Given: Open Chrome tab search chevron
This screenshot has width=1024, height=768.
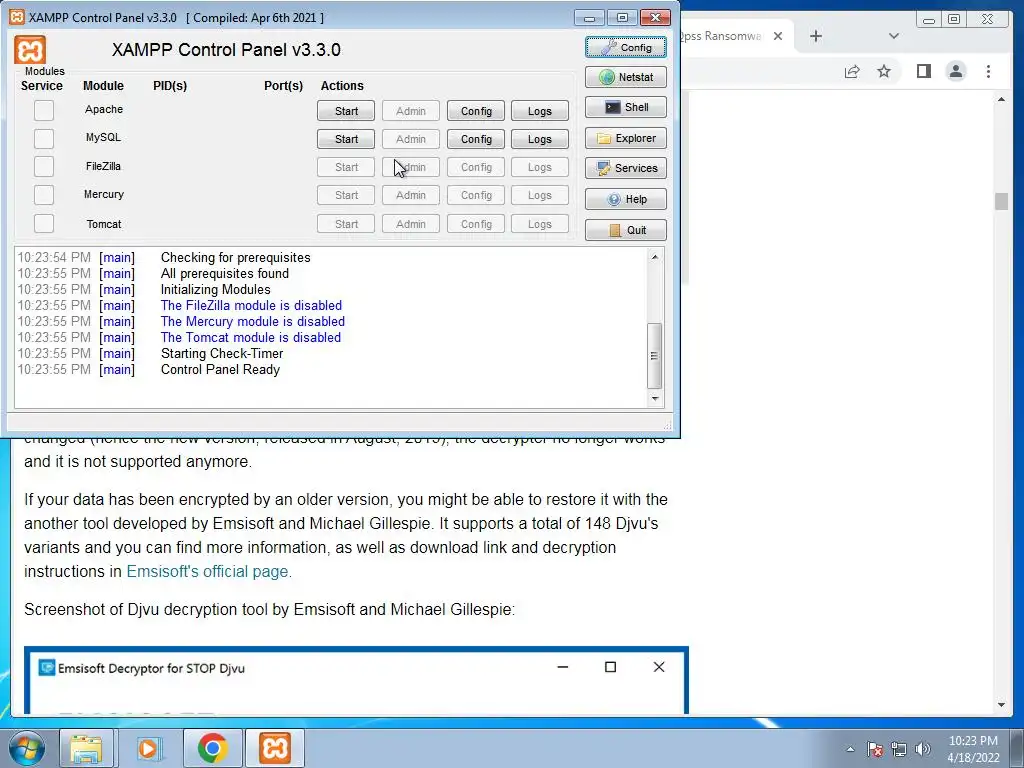Looking at the screenshot, I should (894, 36).
